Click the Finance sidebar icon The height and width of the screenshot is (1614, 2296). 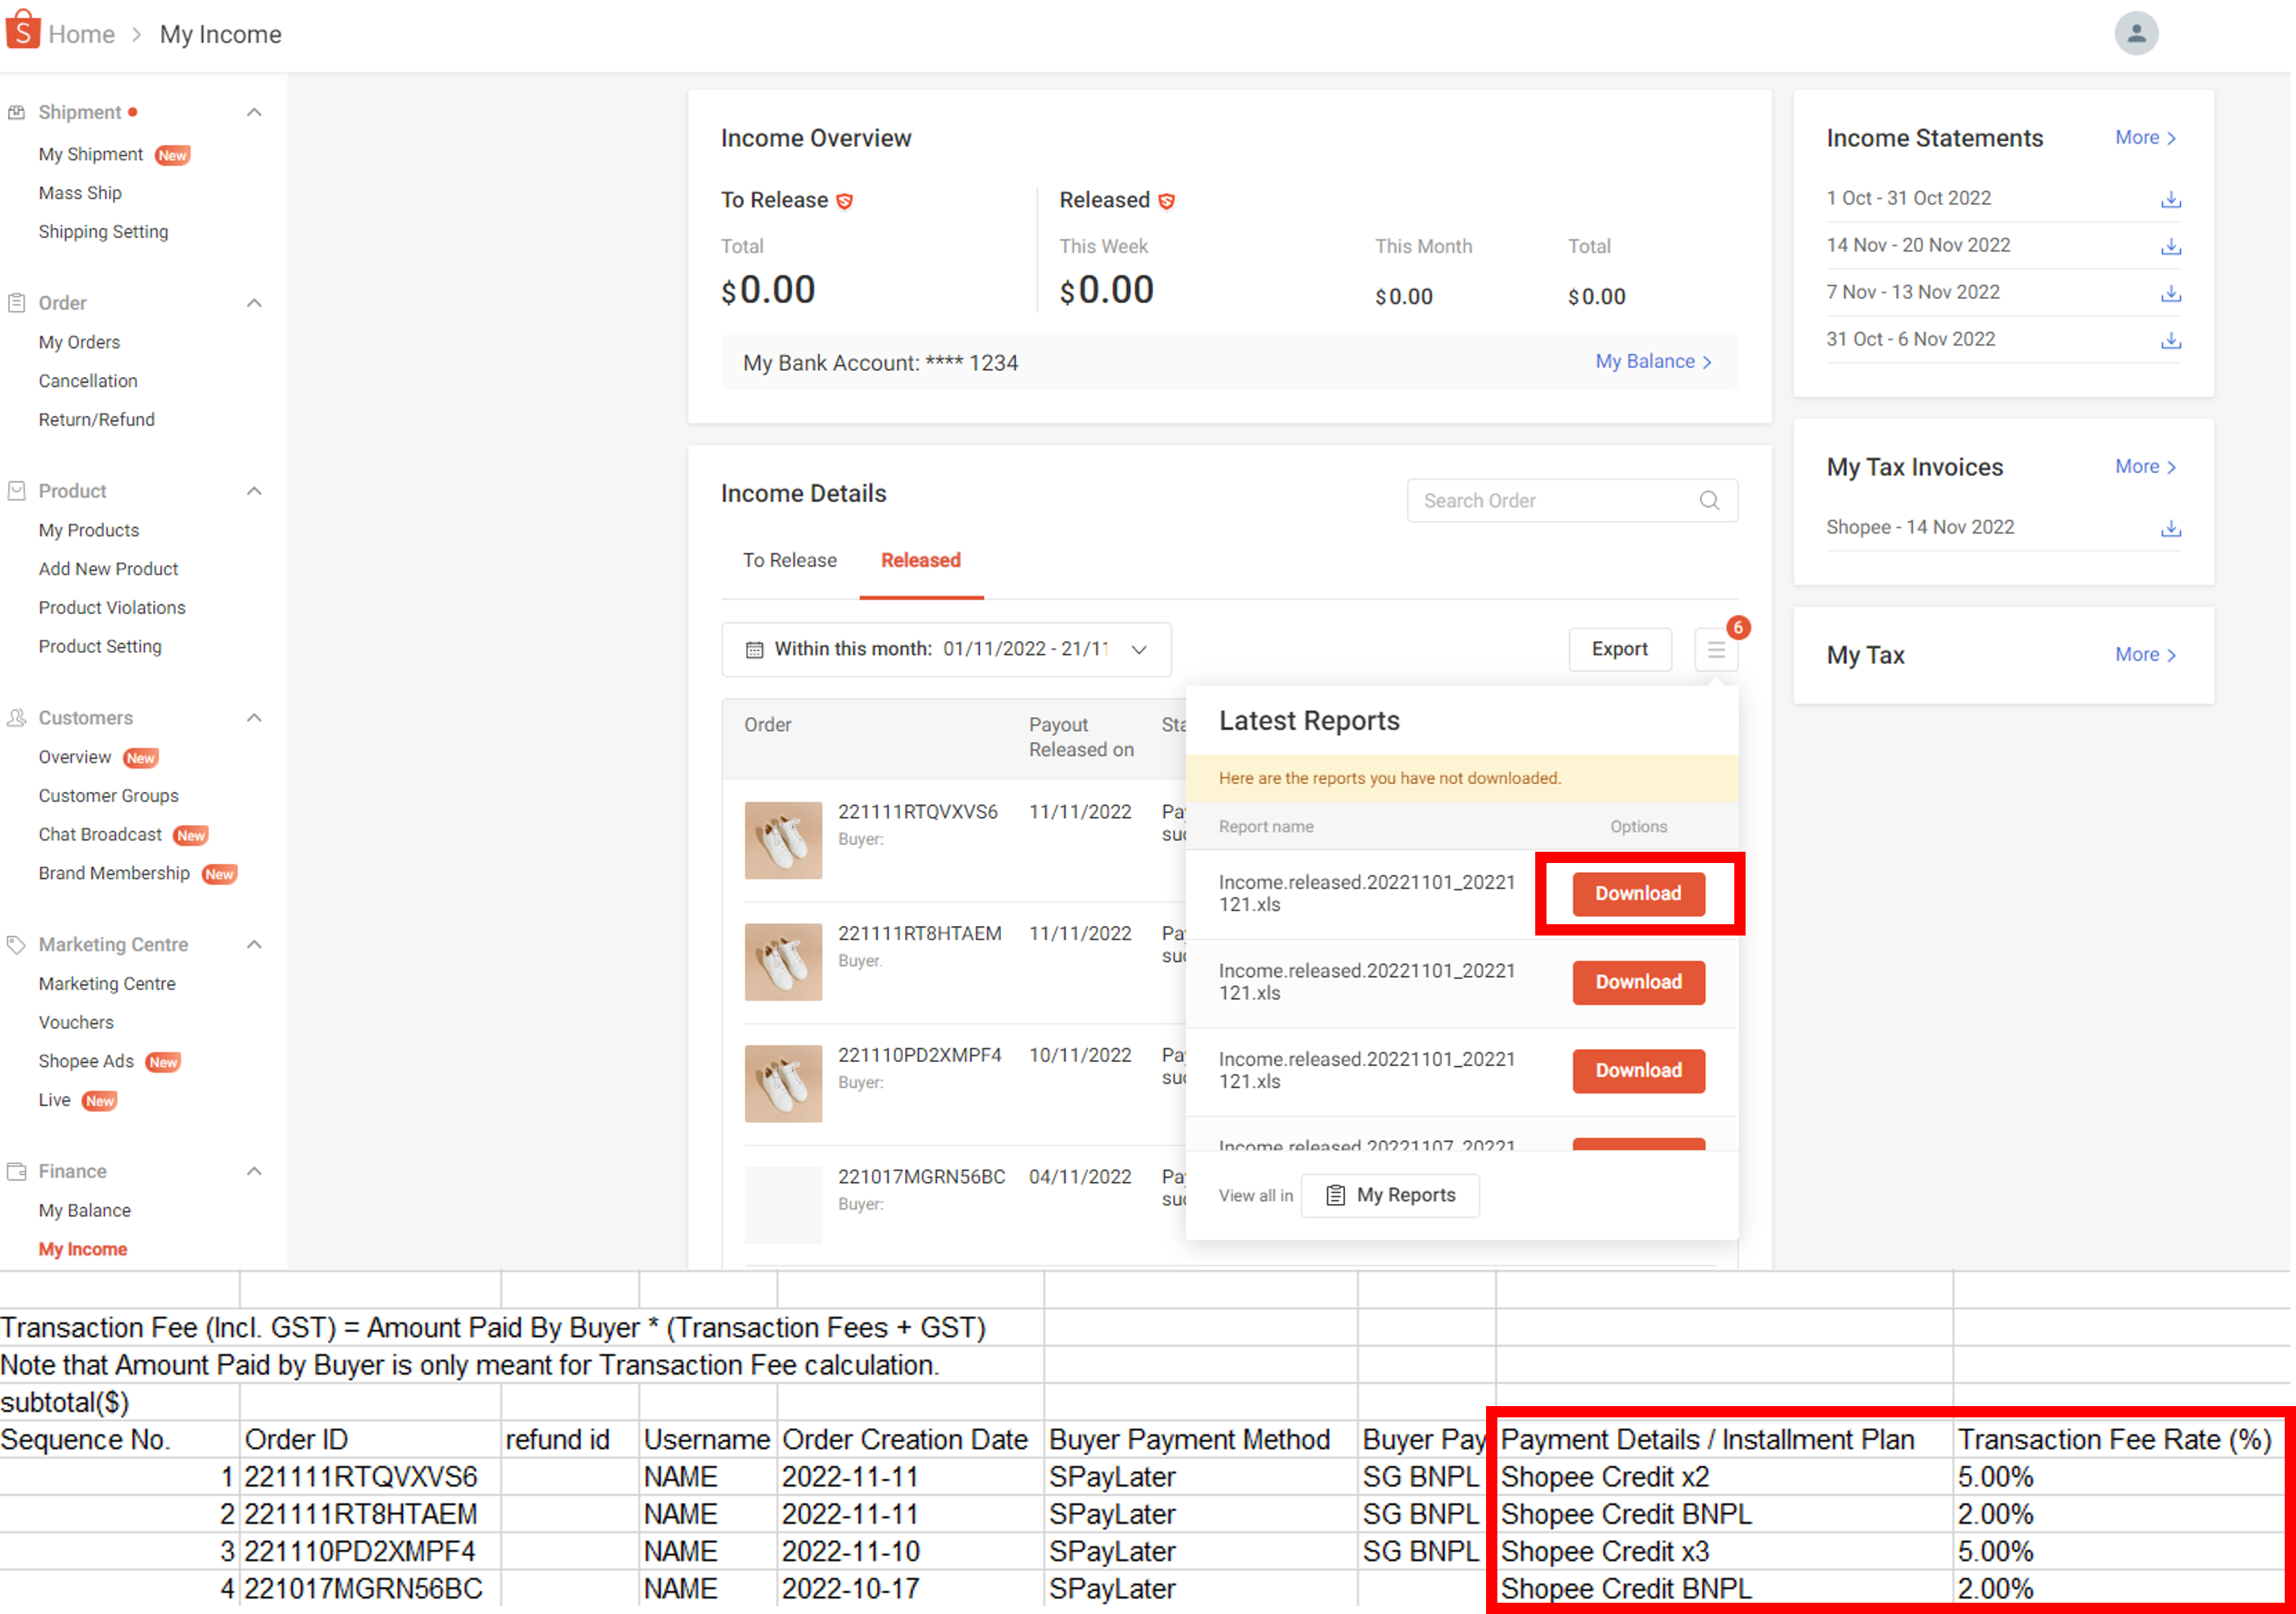[16, 1170]
